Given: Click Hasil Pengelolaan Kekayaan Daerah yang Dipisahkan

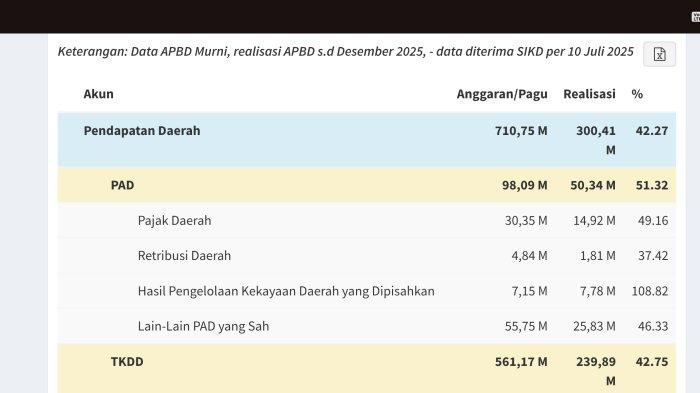Looking at the screenshot, I should (x=286, y=291).
